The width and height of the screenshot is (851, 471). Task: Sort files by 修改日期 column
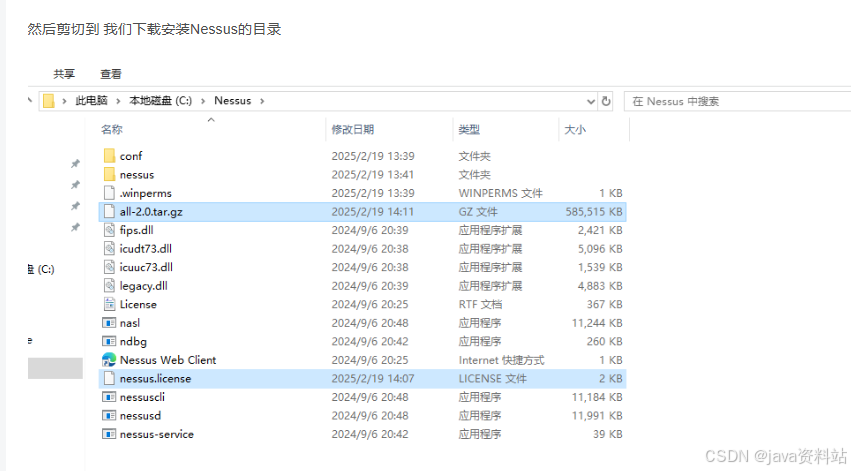pos(353,129)
